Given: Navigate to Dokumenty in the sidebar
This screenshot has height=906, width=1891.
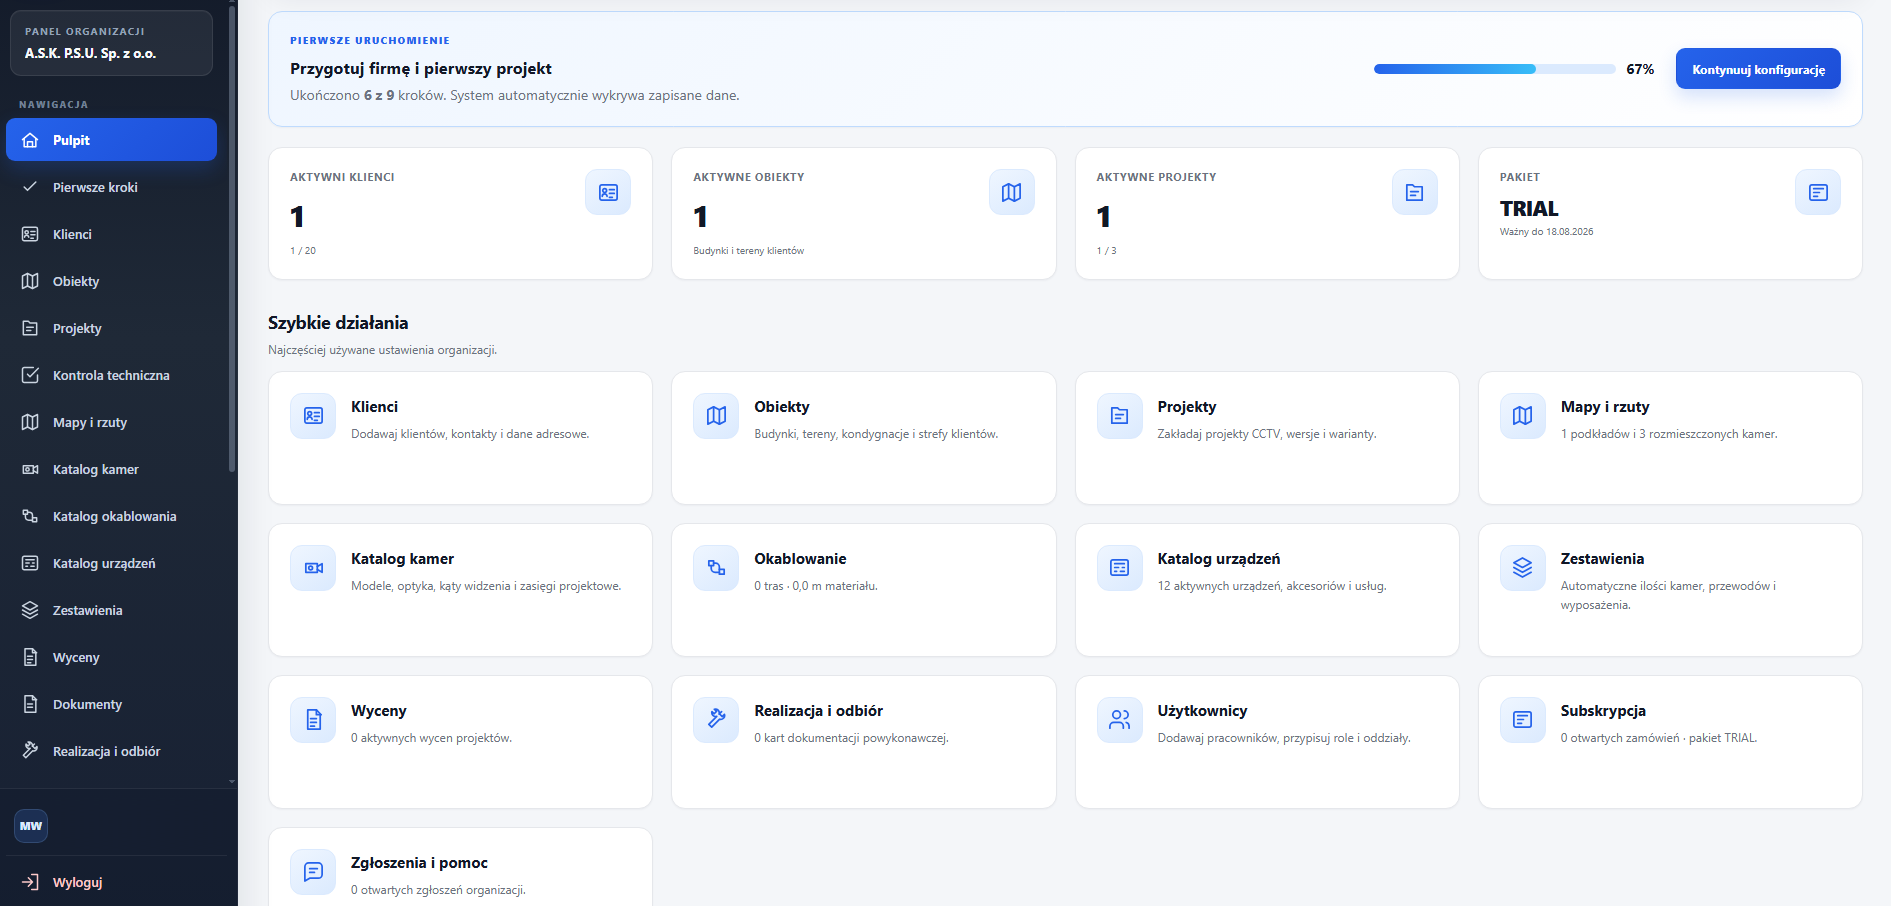Looking at the screenshot, I should click(x=111, y=704).
